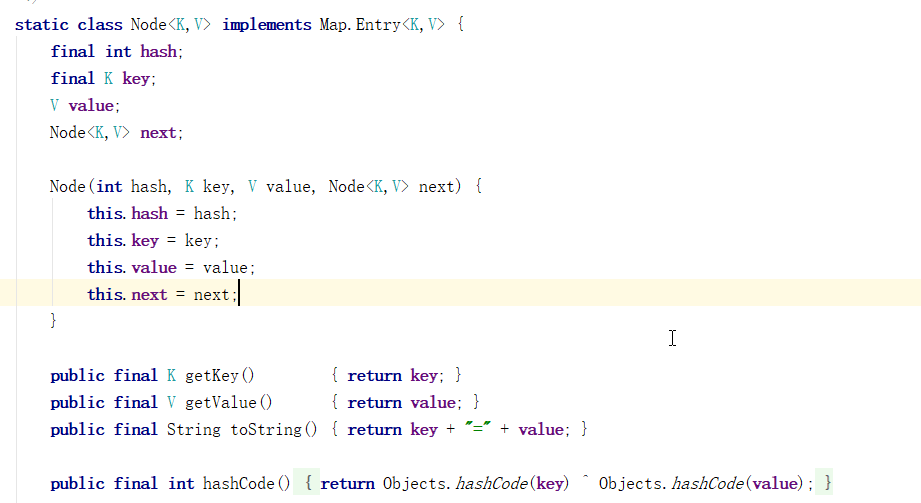Click the 'getKey()' method name
Image resolution: width=921 pixels, height=503 pixels.
[220, 376]
